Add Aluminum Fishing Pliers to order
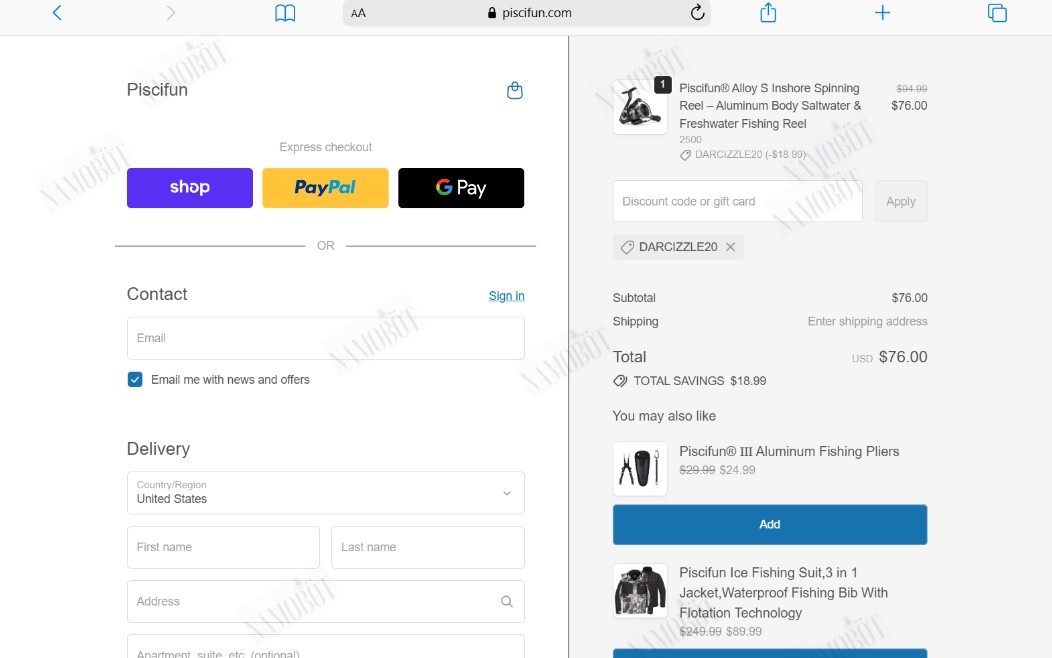1052x658 pixels. coord(770,525)
